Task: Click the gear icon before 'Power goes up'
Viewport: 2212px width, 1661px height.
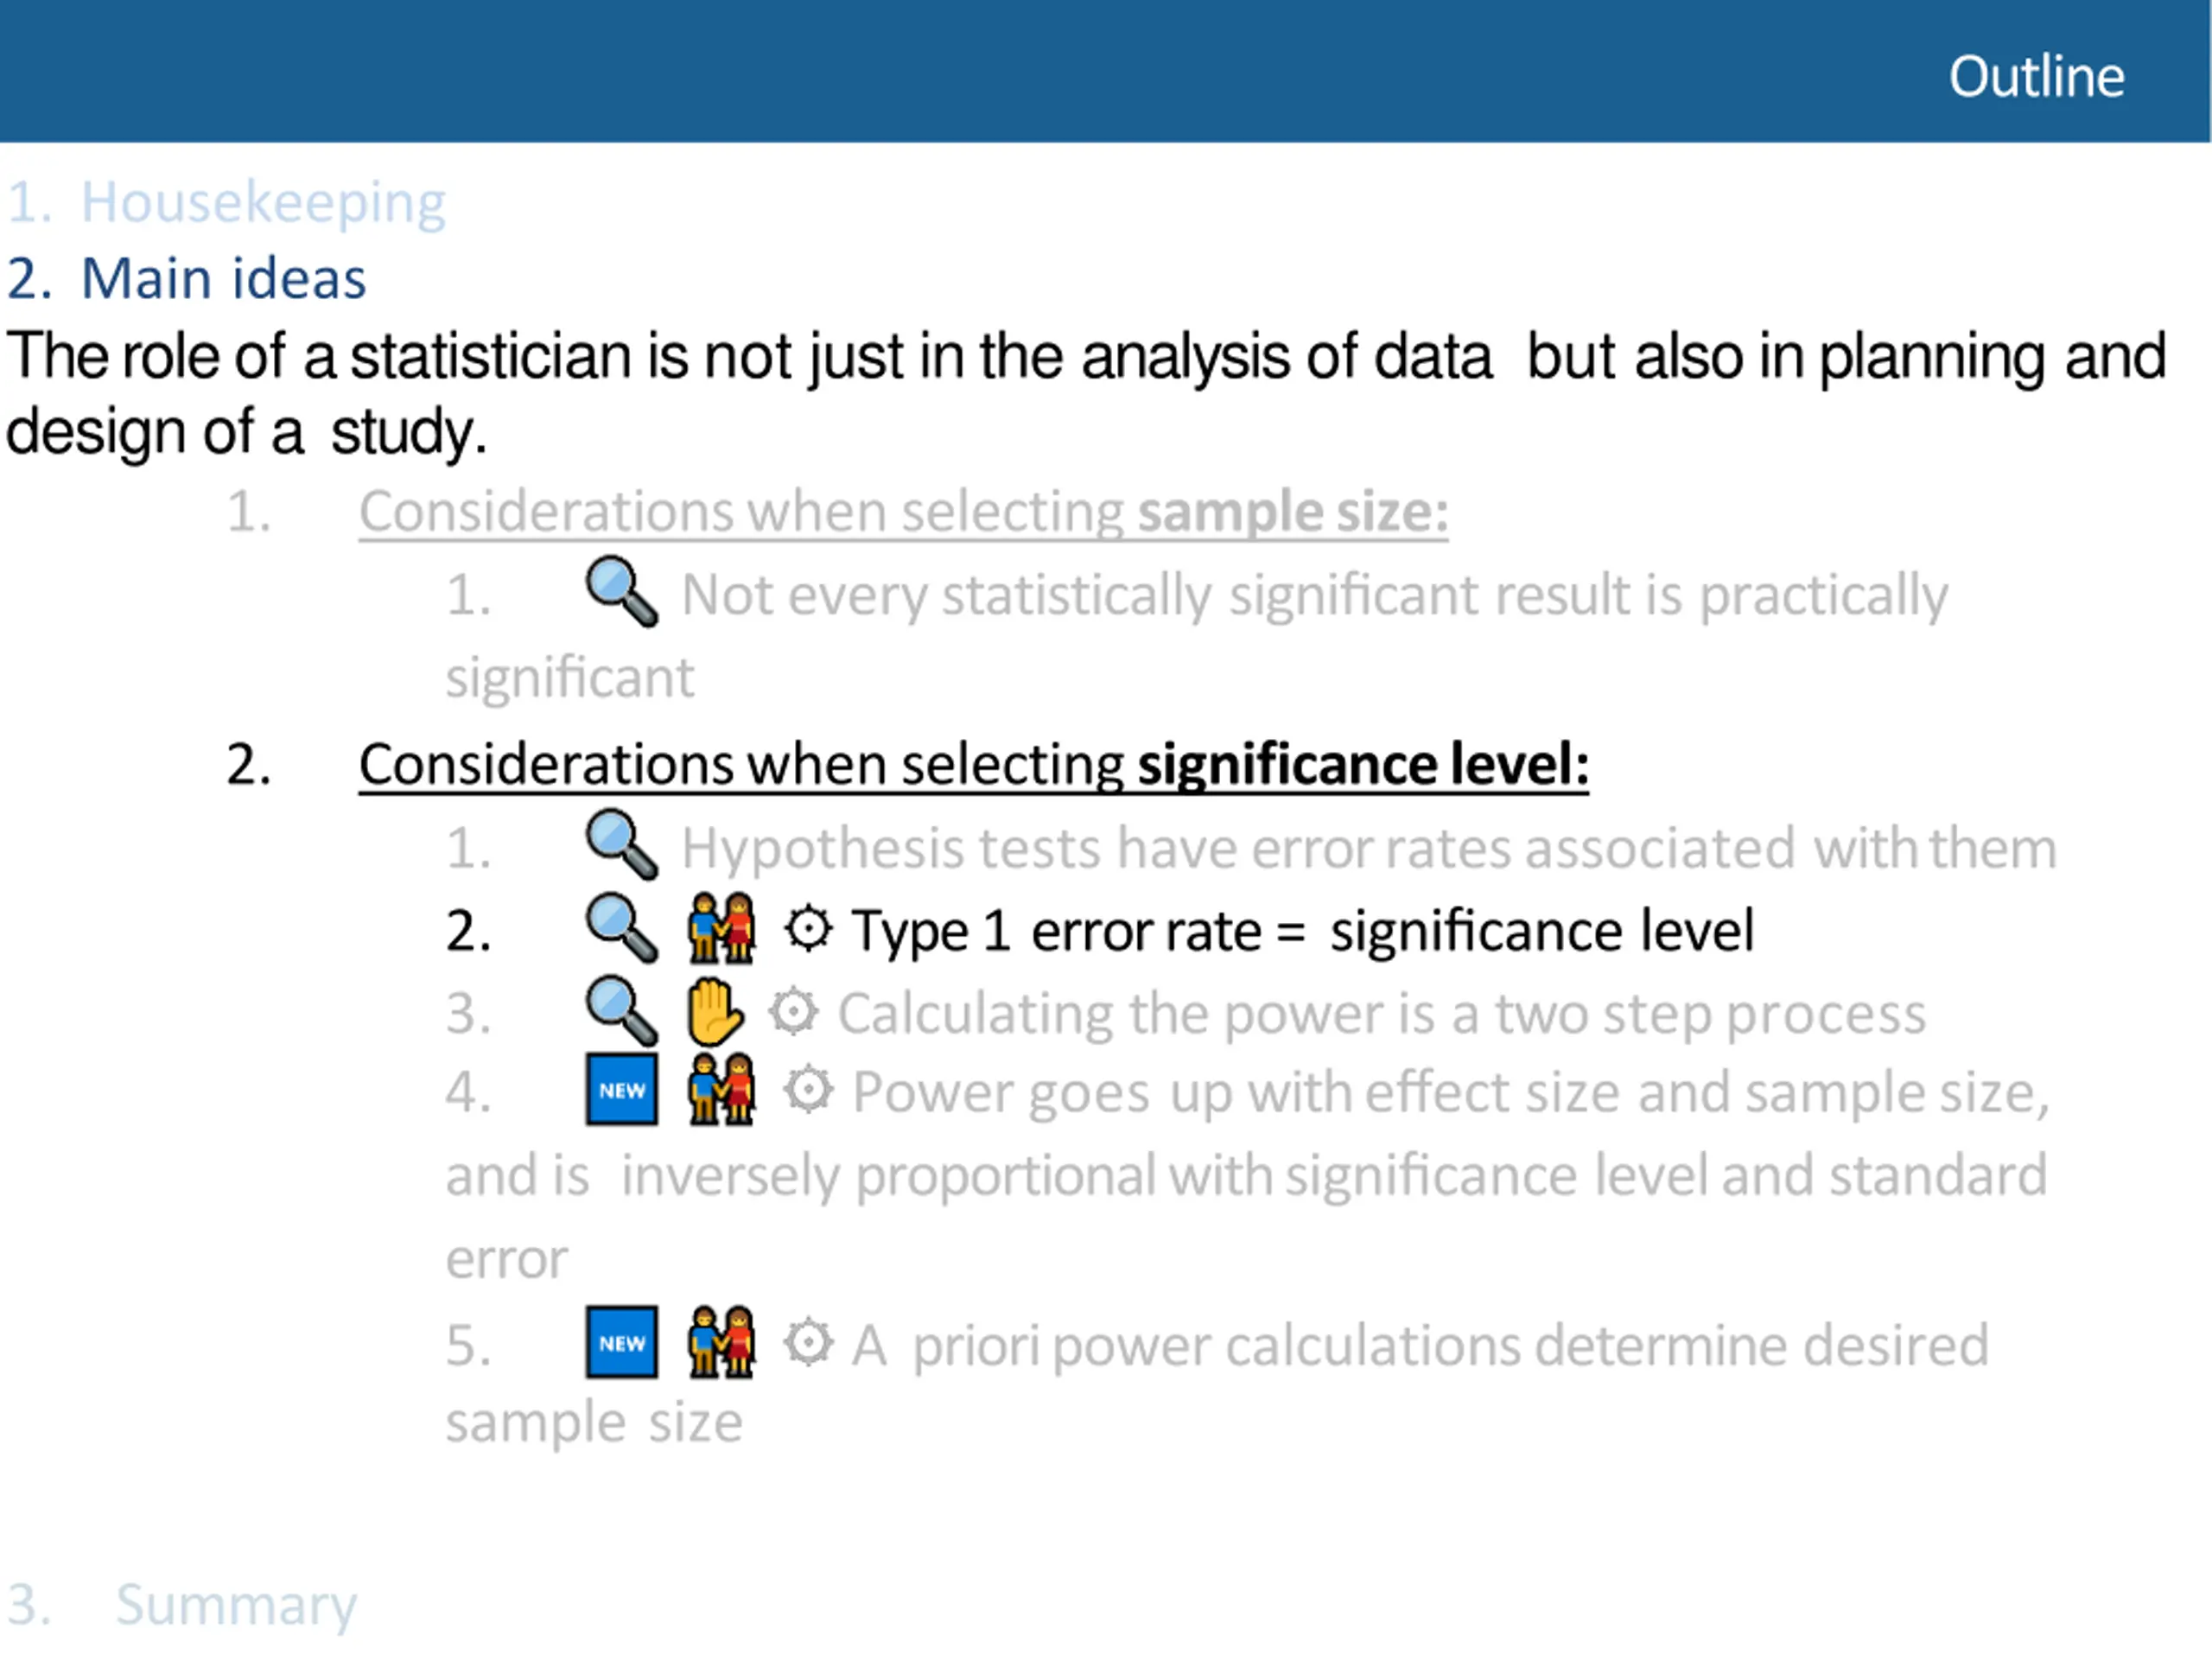Action: 808,1090
